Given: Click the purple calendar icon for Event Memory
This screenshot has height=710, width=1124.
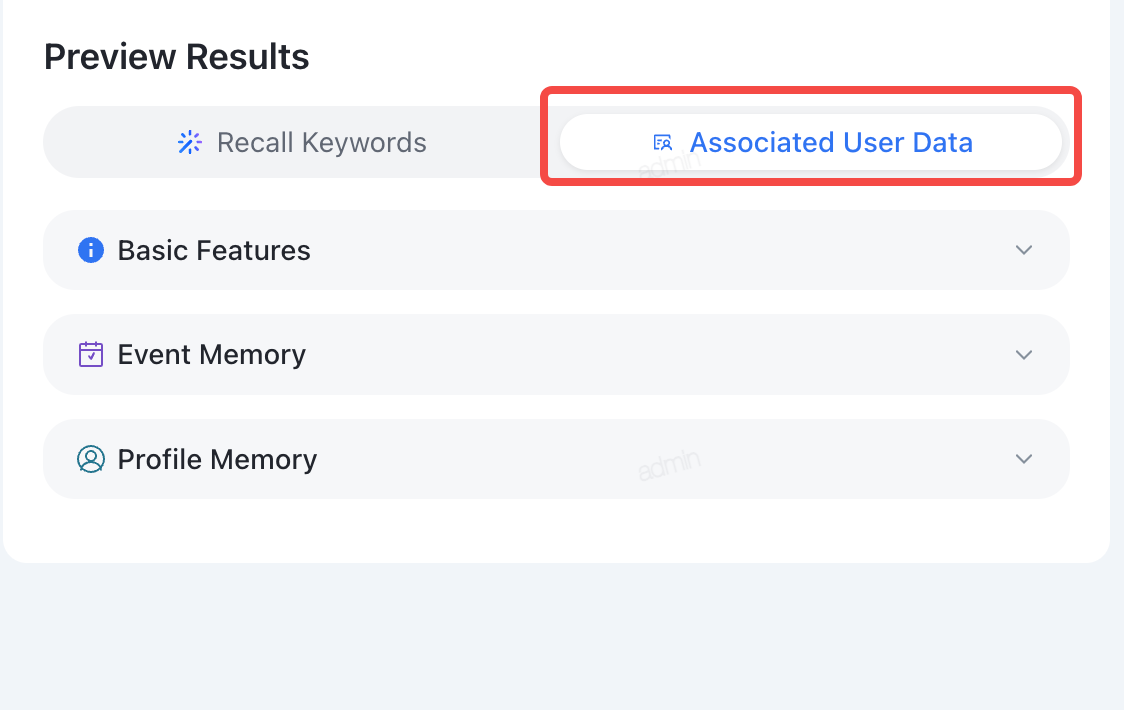Looking at the screenshot, I should point(91,354).
